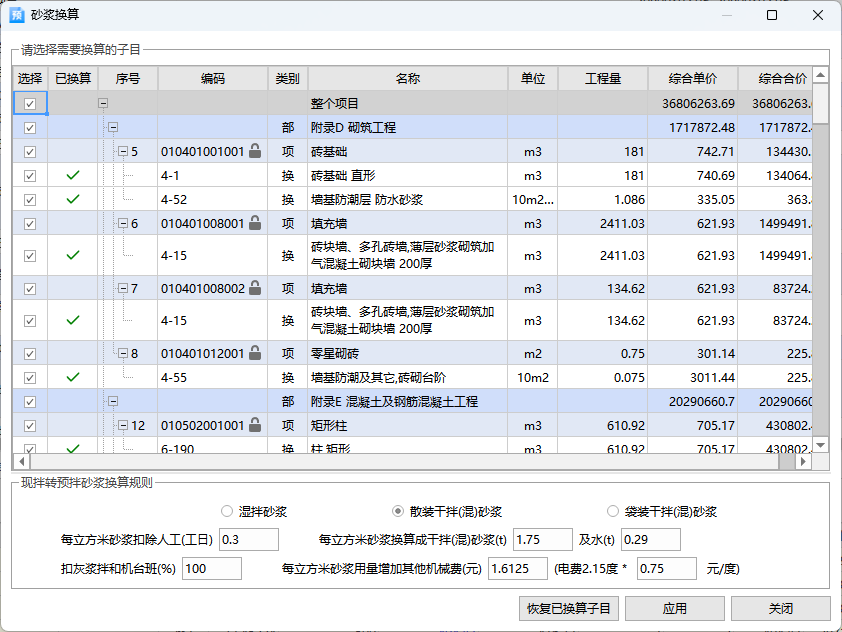
Task: Uncheck the 砖基础 item 5 checkbox
Action: click(x=30, y=152)
